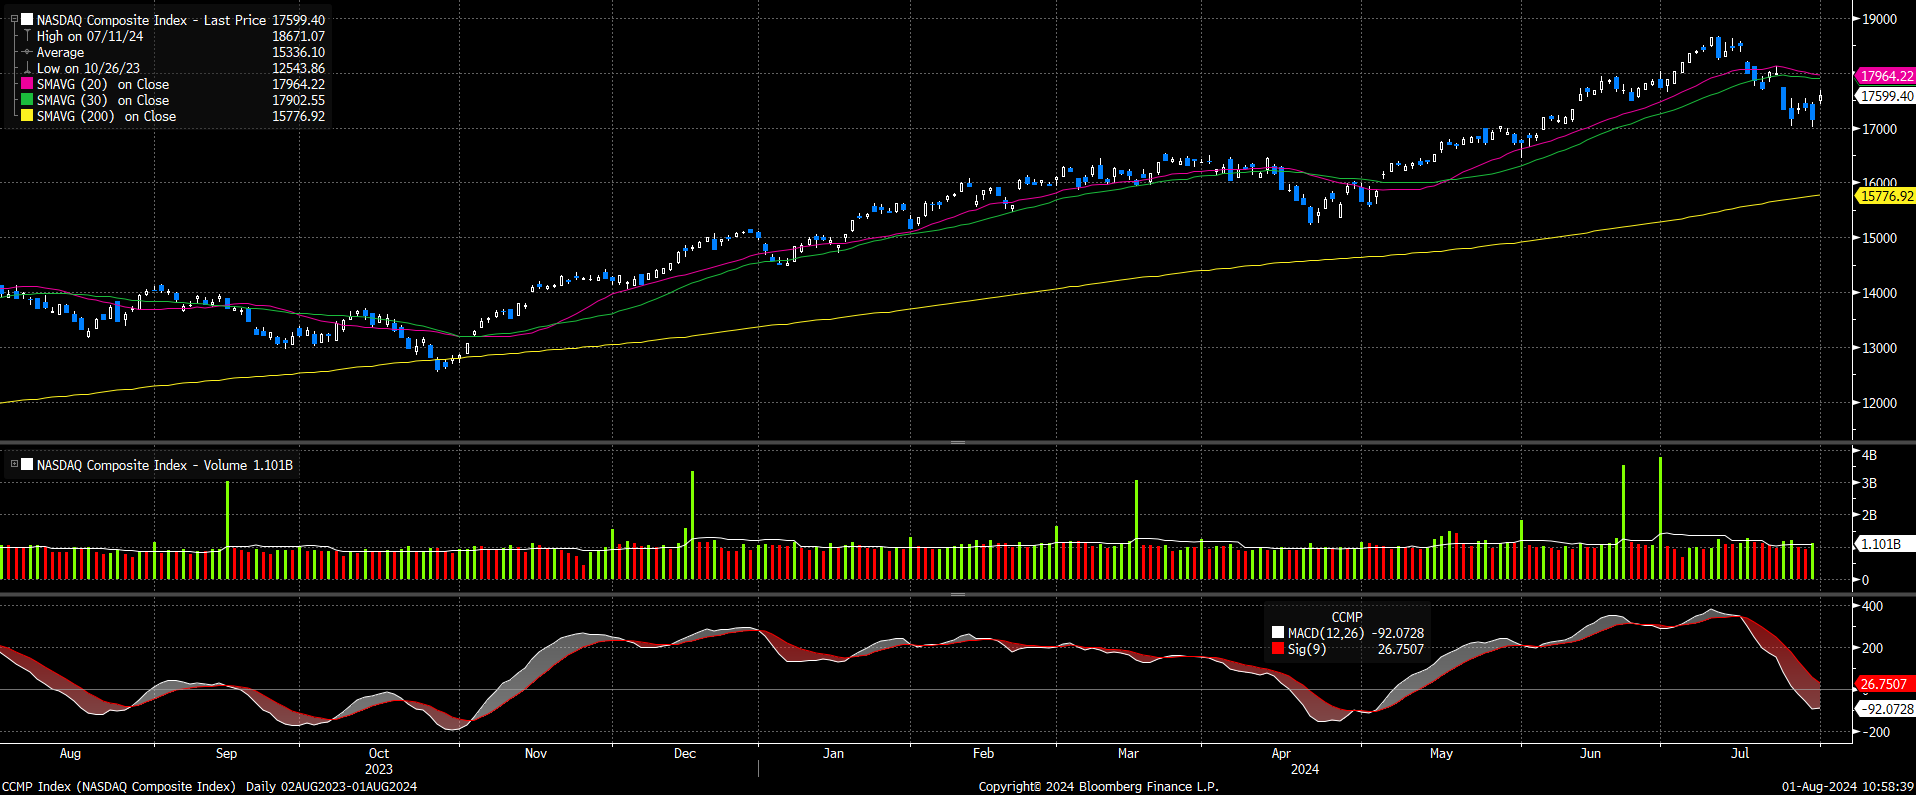Select 'SMAVG (20) on Close' legend label
This screenshot has height=795, width=1916.
coord(103,84)
